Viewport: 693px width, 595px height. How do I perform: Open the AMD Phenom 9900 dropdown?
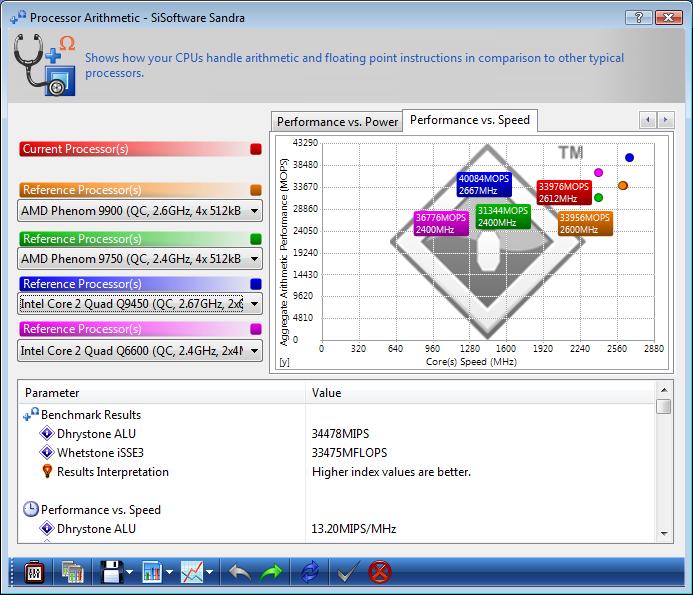point(140,211)
